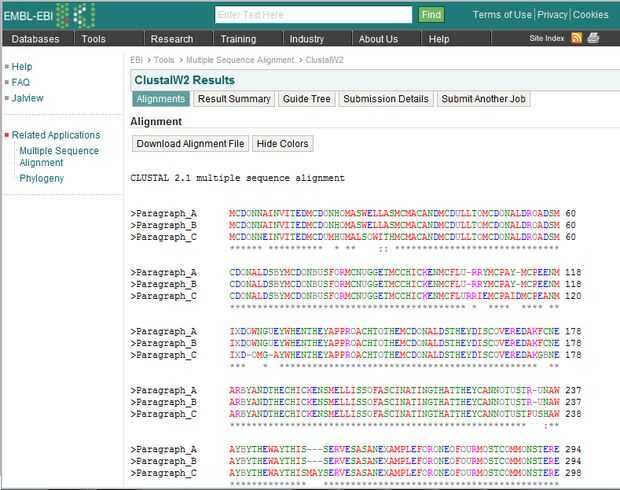620x490 pixels.
Task: Open the Cookies link
Action: 590,15
